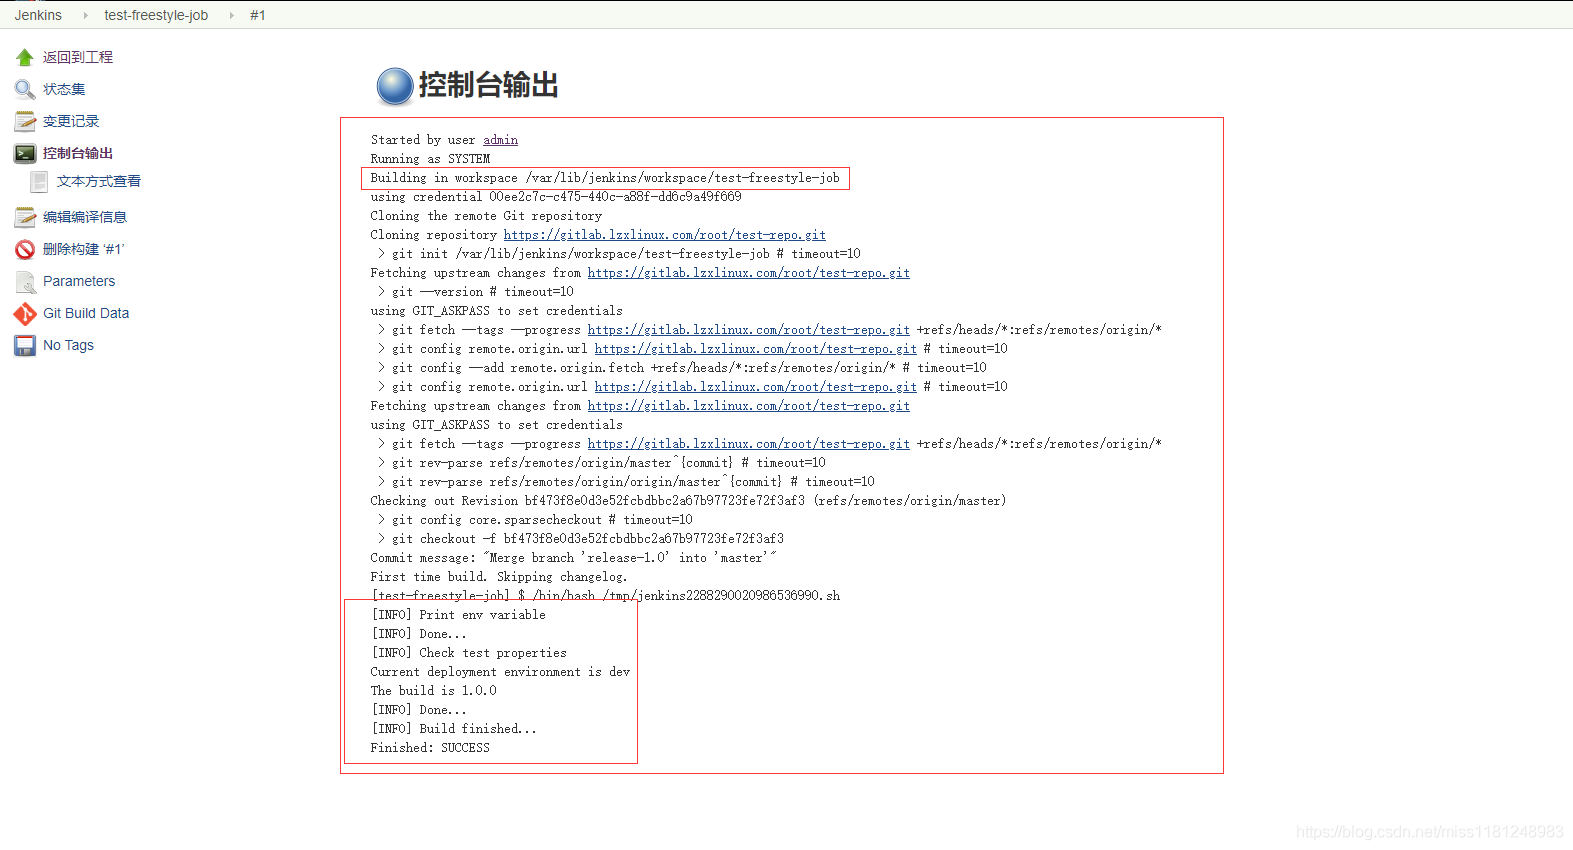Viewport: 1573px width, 850px height.
Task: Click 'Cloning the remote Git repository' line
Action: coord(486,216)
